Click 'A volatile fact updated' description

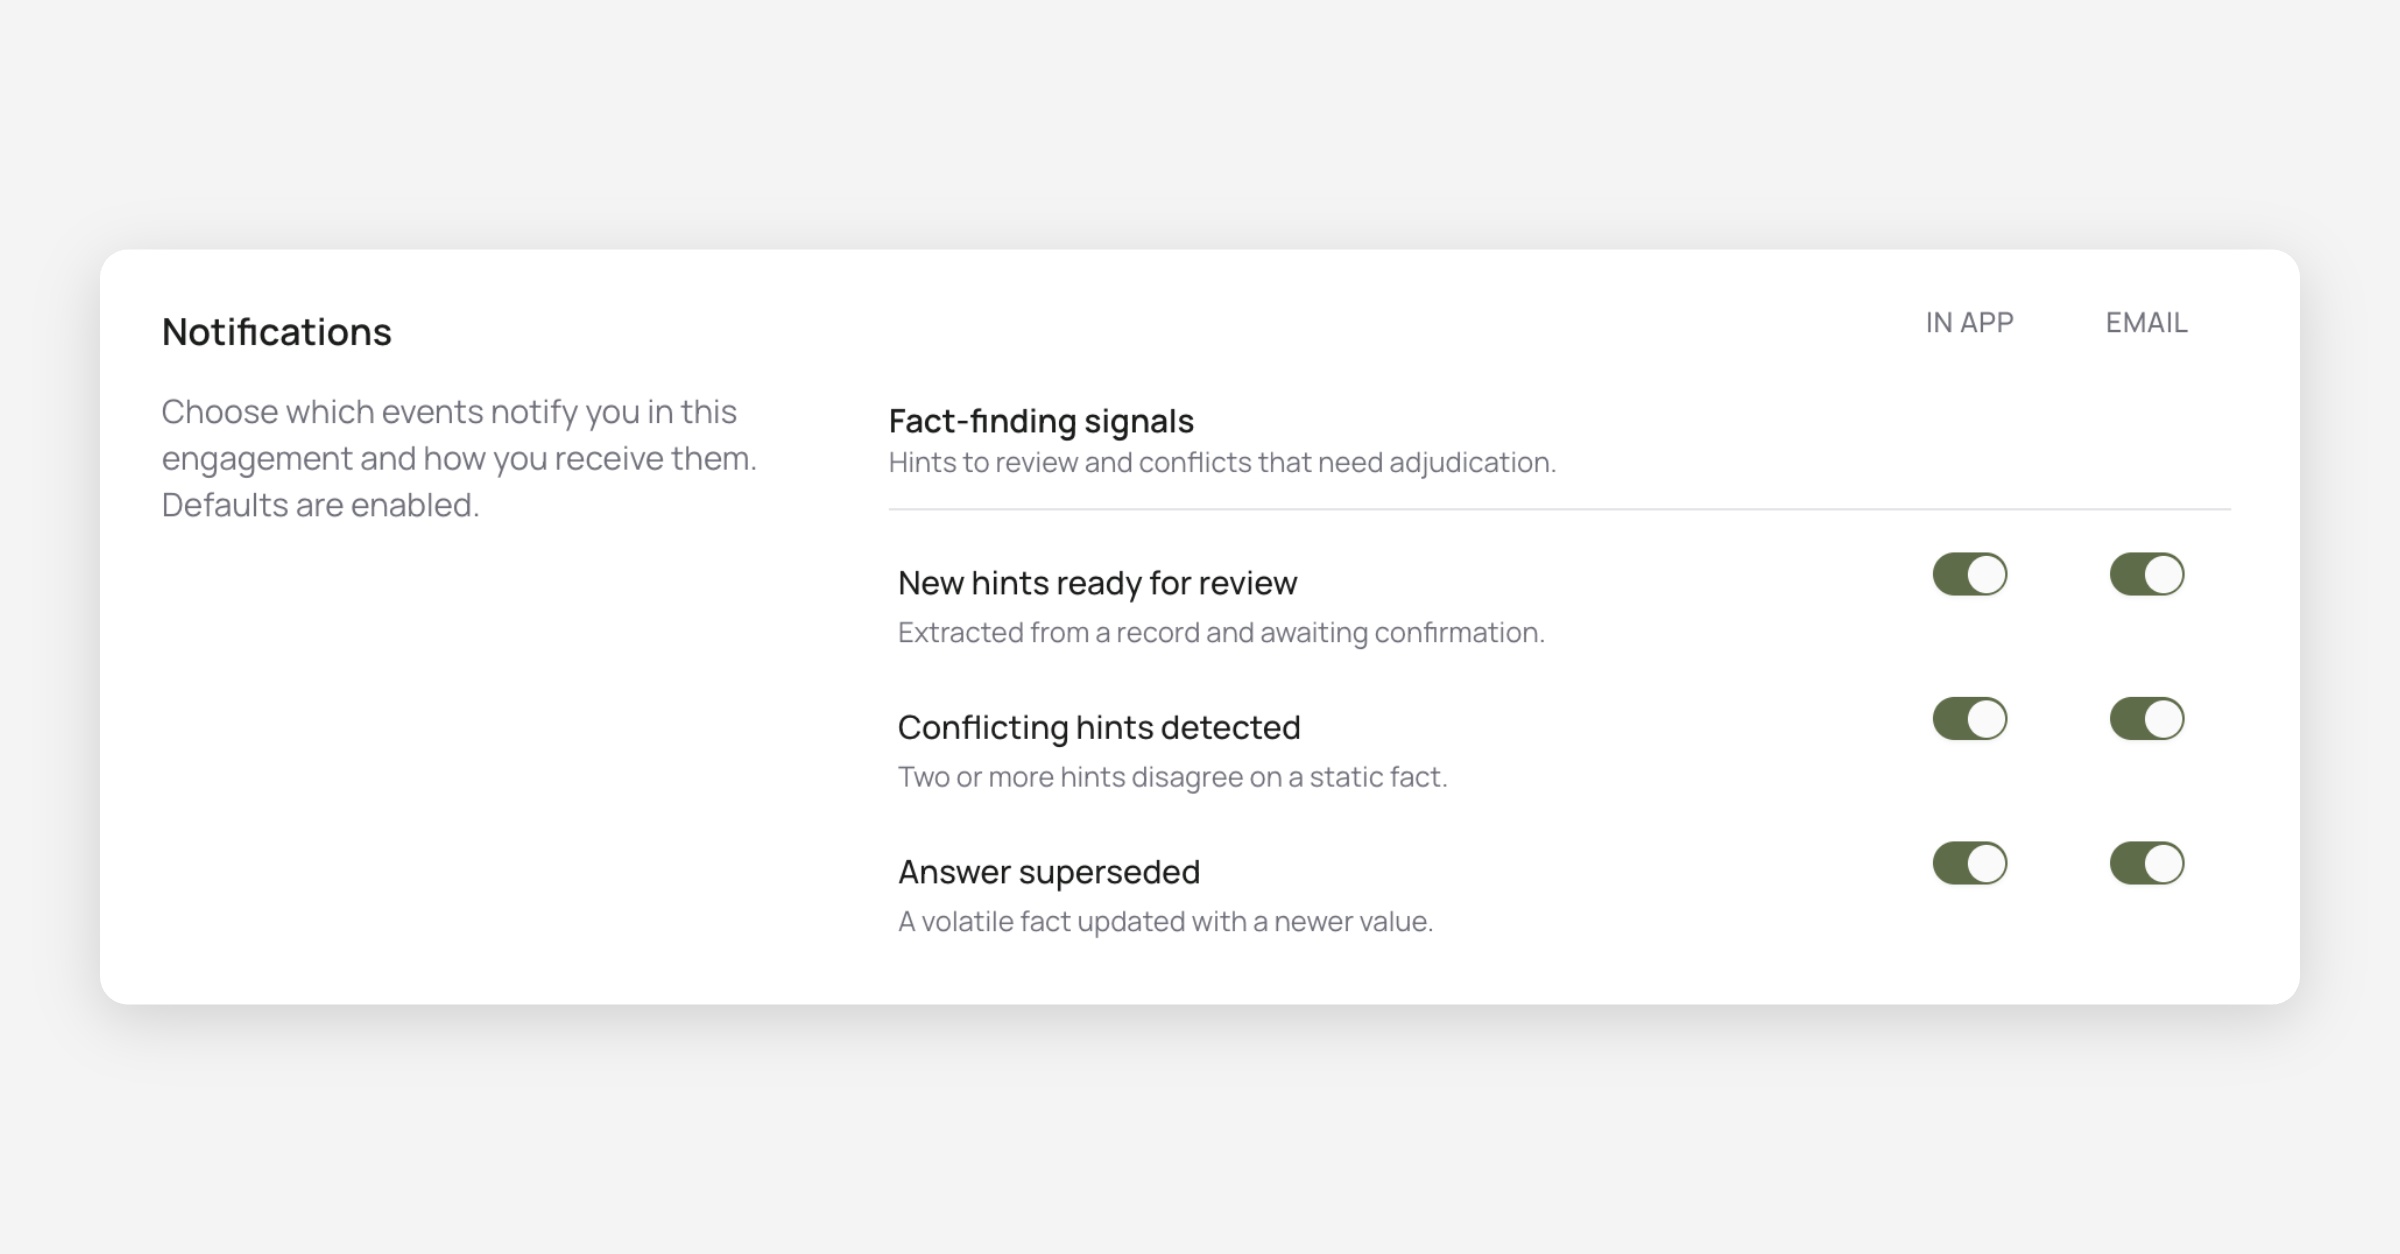(x=1165, y=921)
